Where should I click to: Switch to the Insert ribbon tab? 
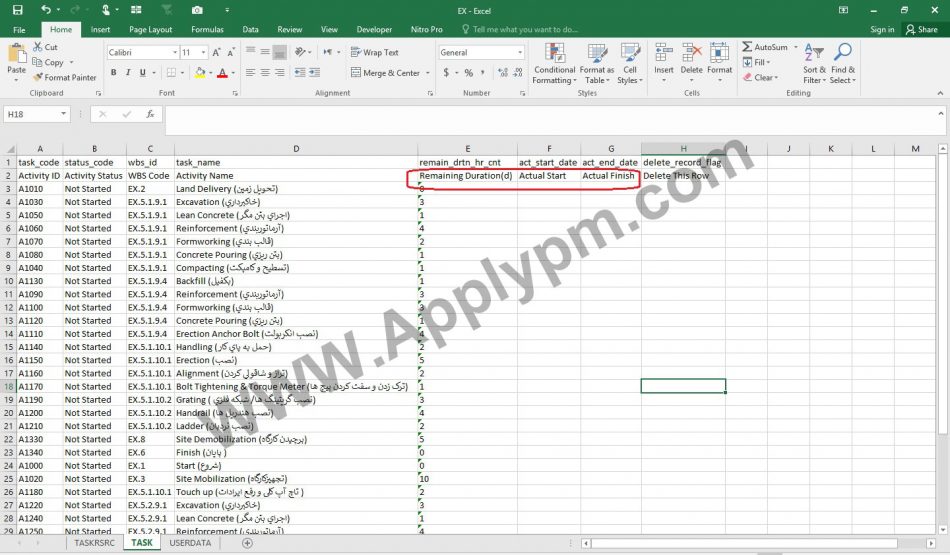[x=101, y=29]
